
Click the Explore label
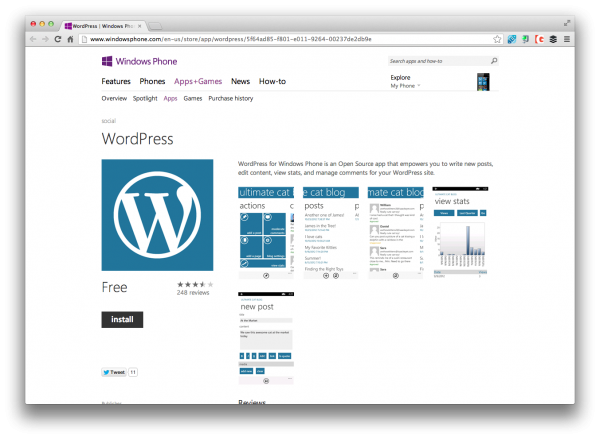click(x=400, y=77)
